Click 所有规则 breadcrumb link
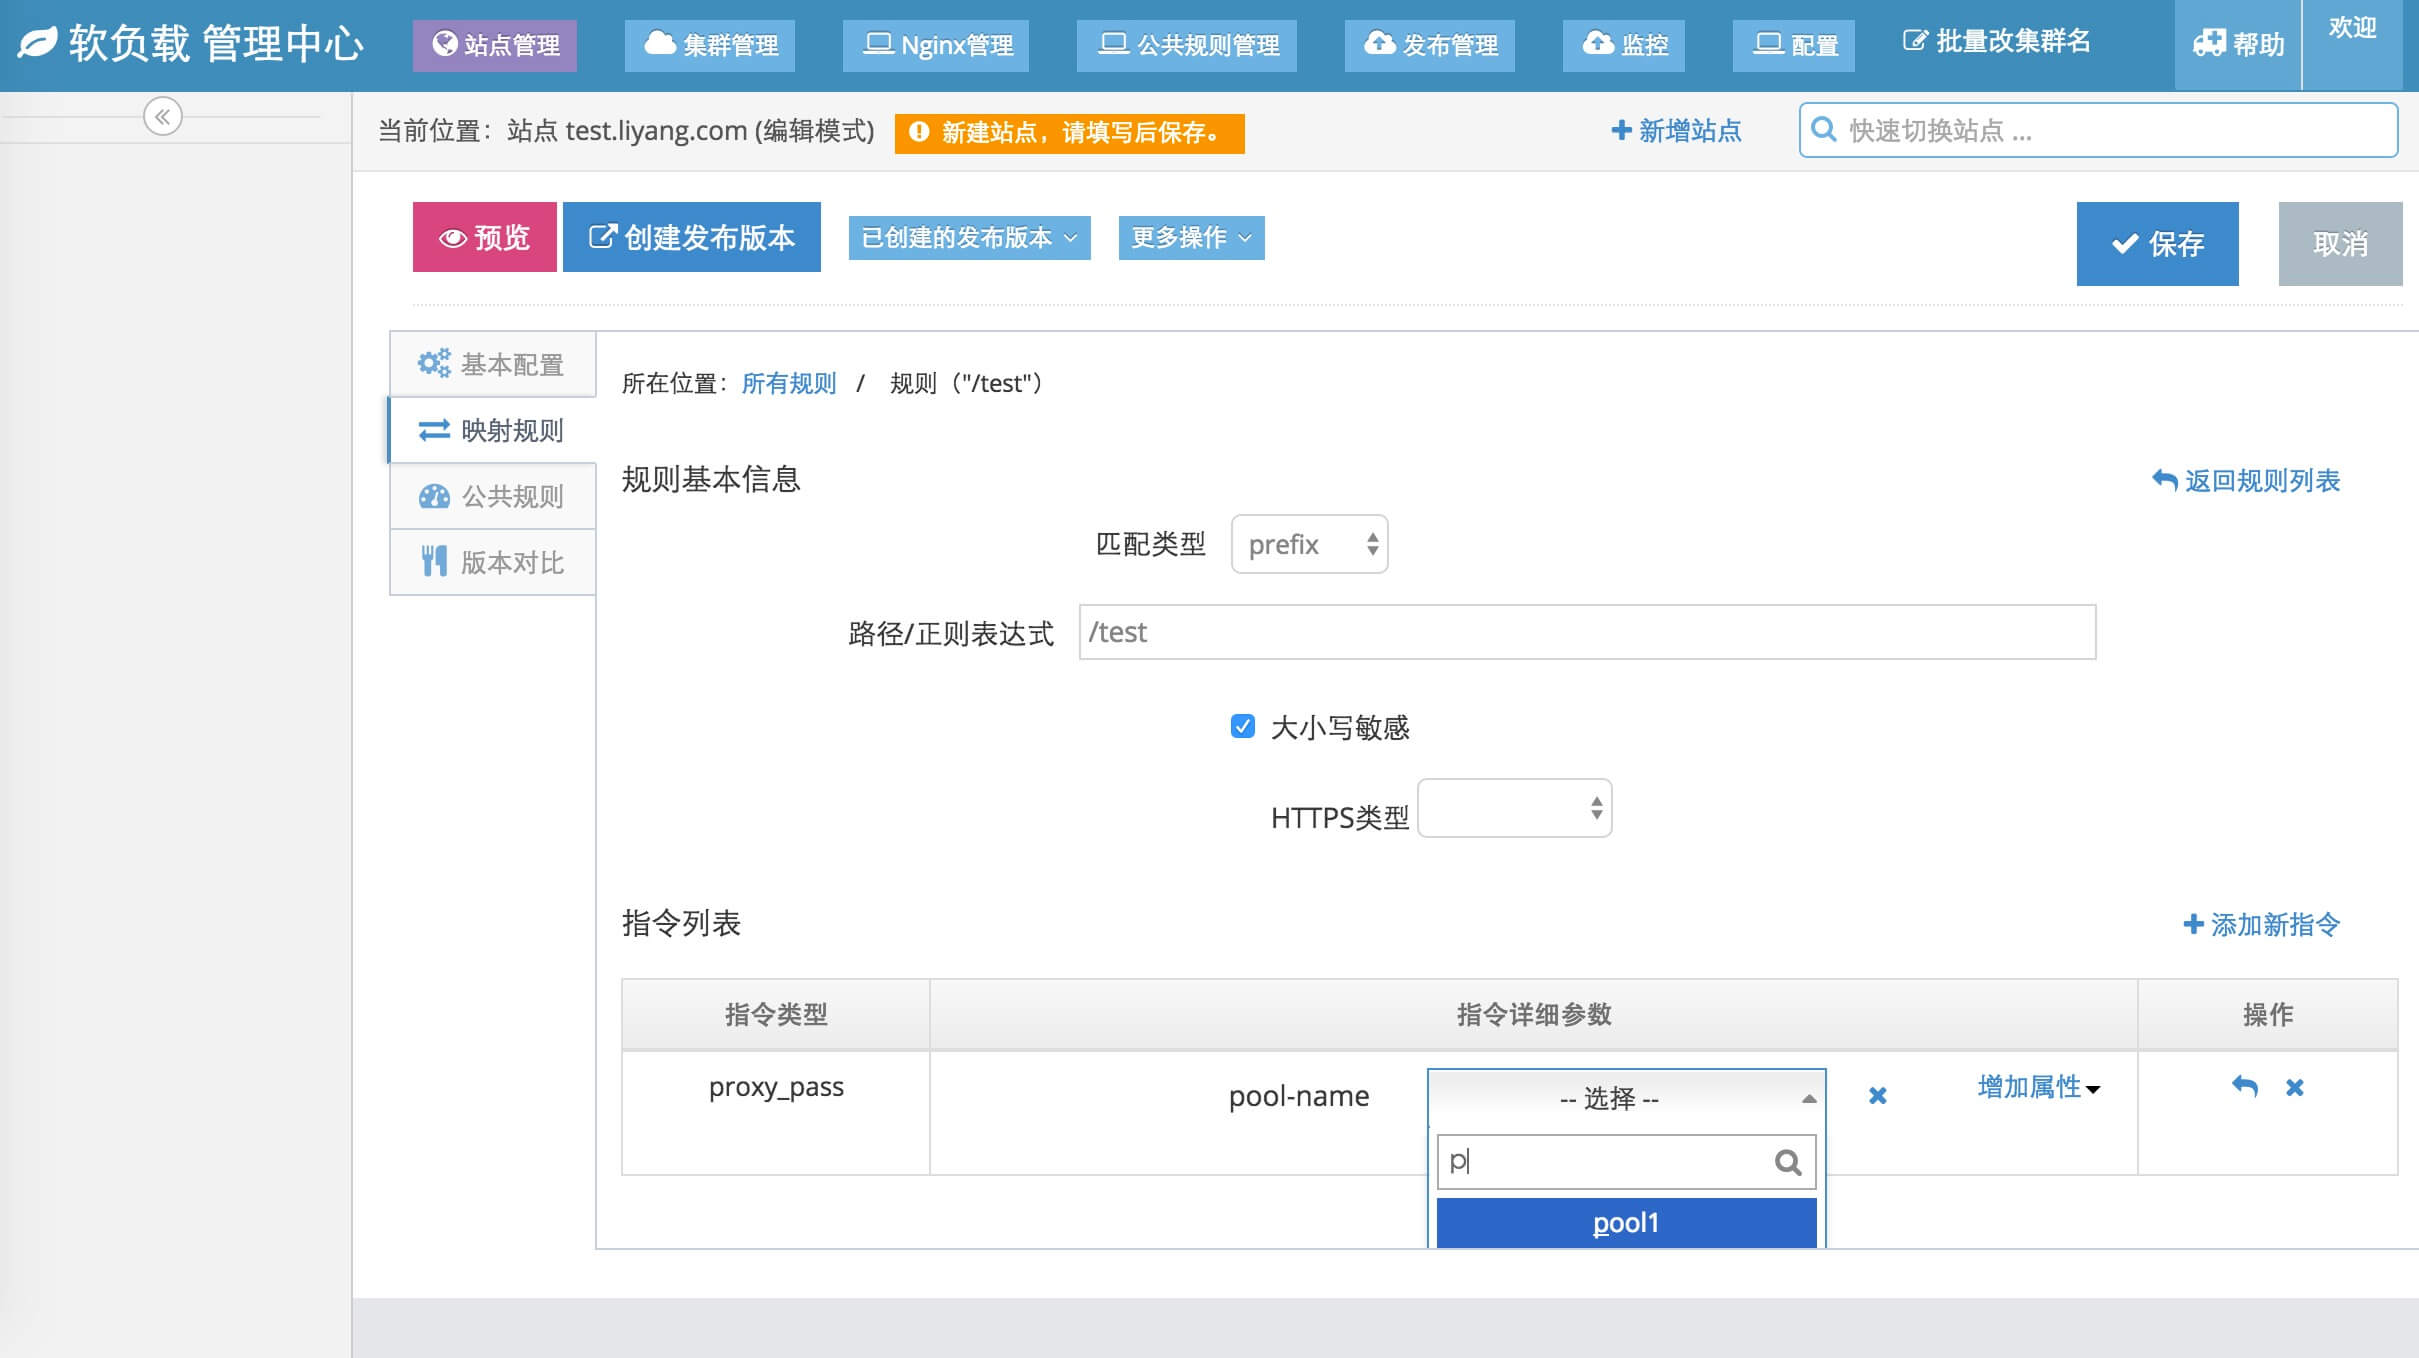The height and width of the screenshot is (1358, 2419). (788, 383)
